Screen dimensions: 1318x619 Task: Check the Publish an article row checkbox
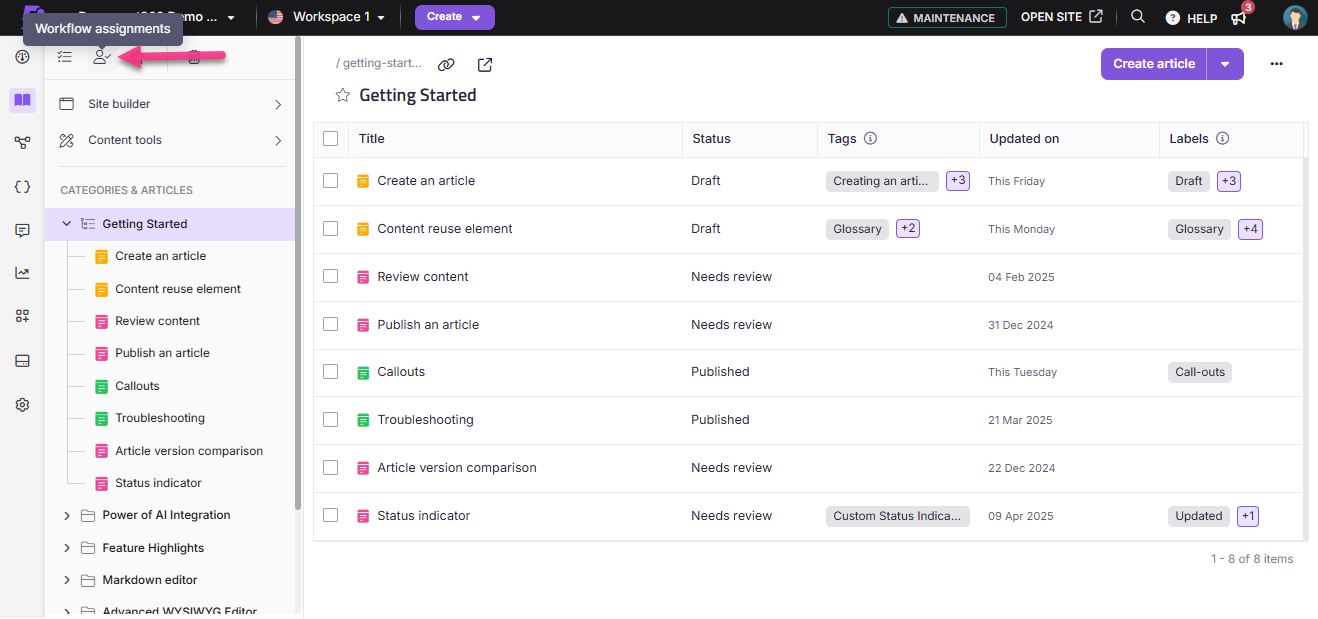pyautogui.click(x=331, y=324)
